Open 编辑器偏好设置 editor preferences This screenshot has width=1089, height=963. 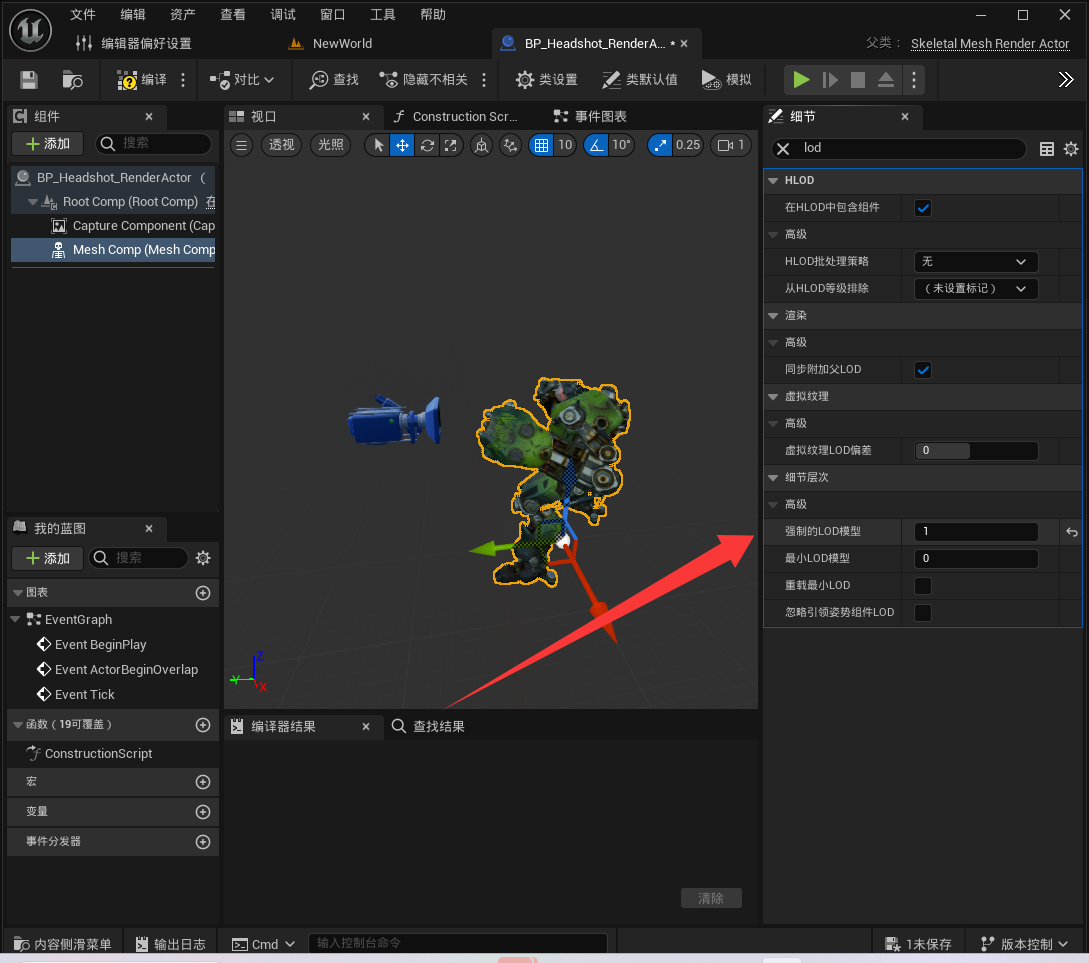click(x=133, y=44)
